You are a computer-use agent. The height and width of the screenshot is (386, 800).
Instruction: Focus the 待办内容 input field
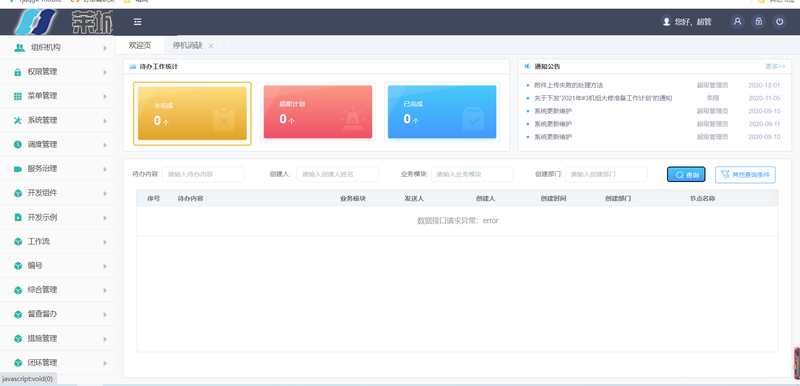pos(203,174)
